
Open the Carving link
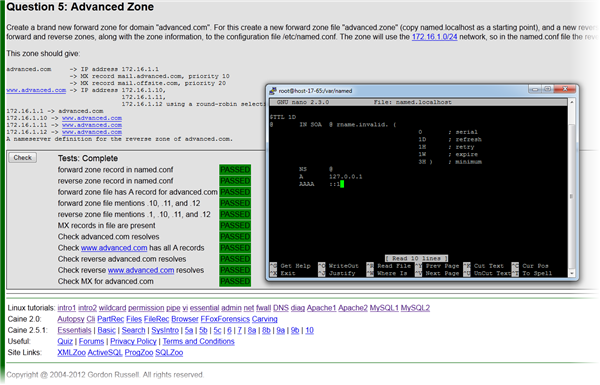coord(264,319)
